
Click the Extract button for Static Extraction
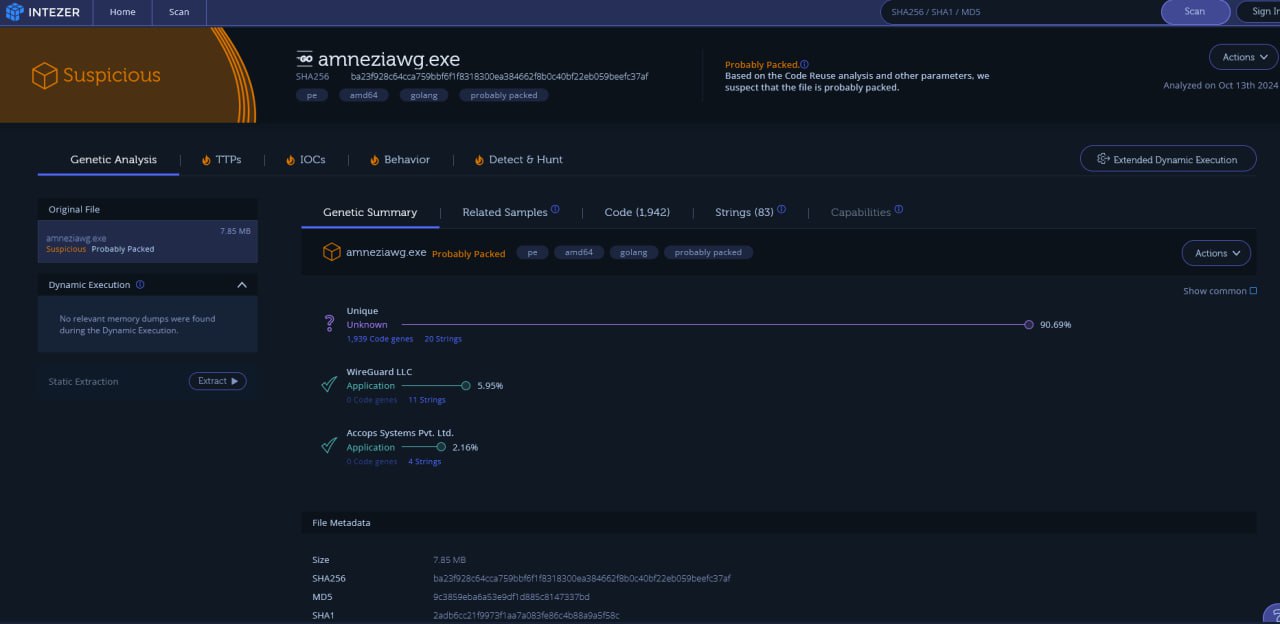(x=217, y=381)
